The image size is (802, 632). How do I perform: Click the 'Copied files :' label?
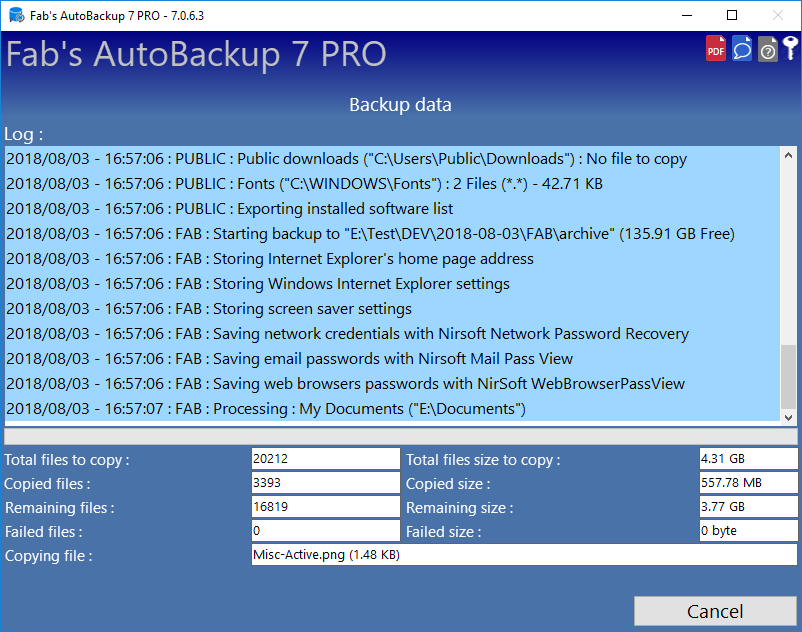point(47,484)
